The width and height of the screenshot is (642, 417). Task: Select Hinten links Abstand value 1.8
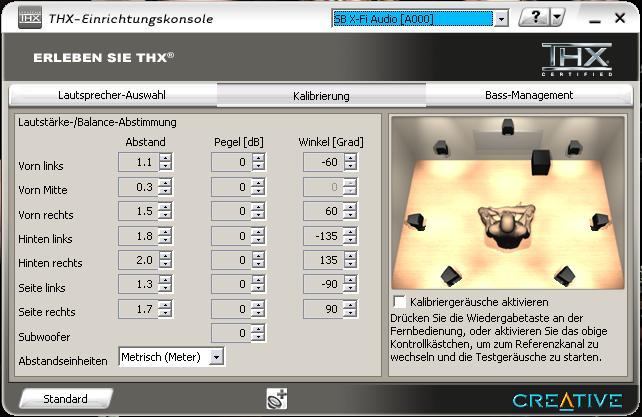[138, 236]
